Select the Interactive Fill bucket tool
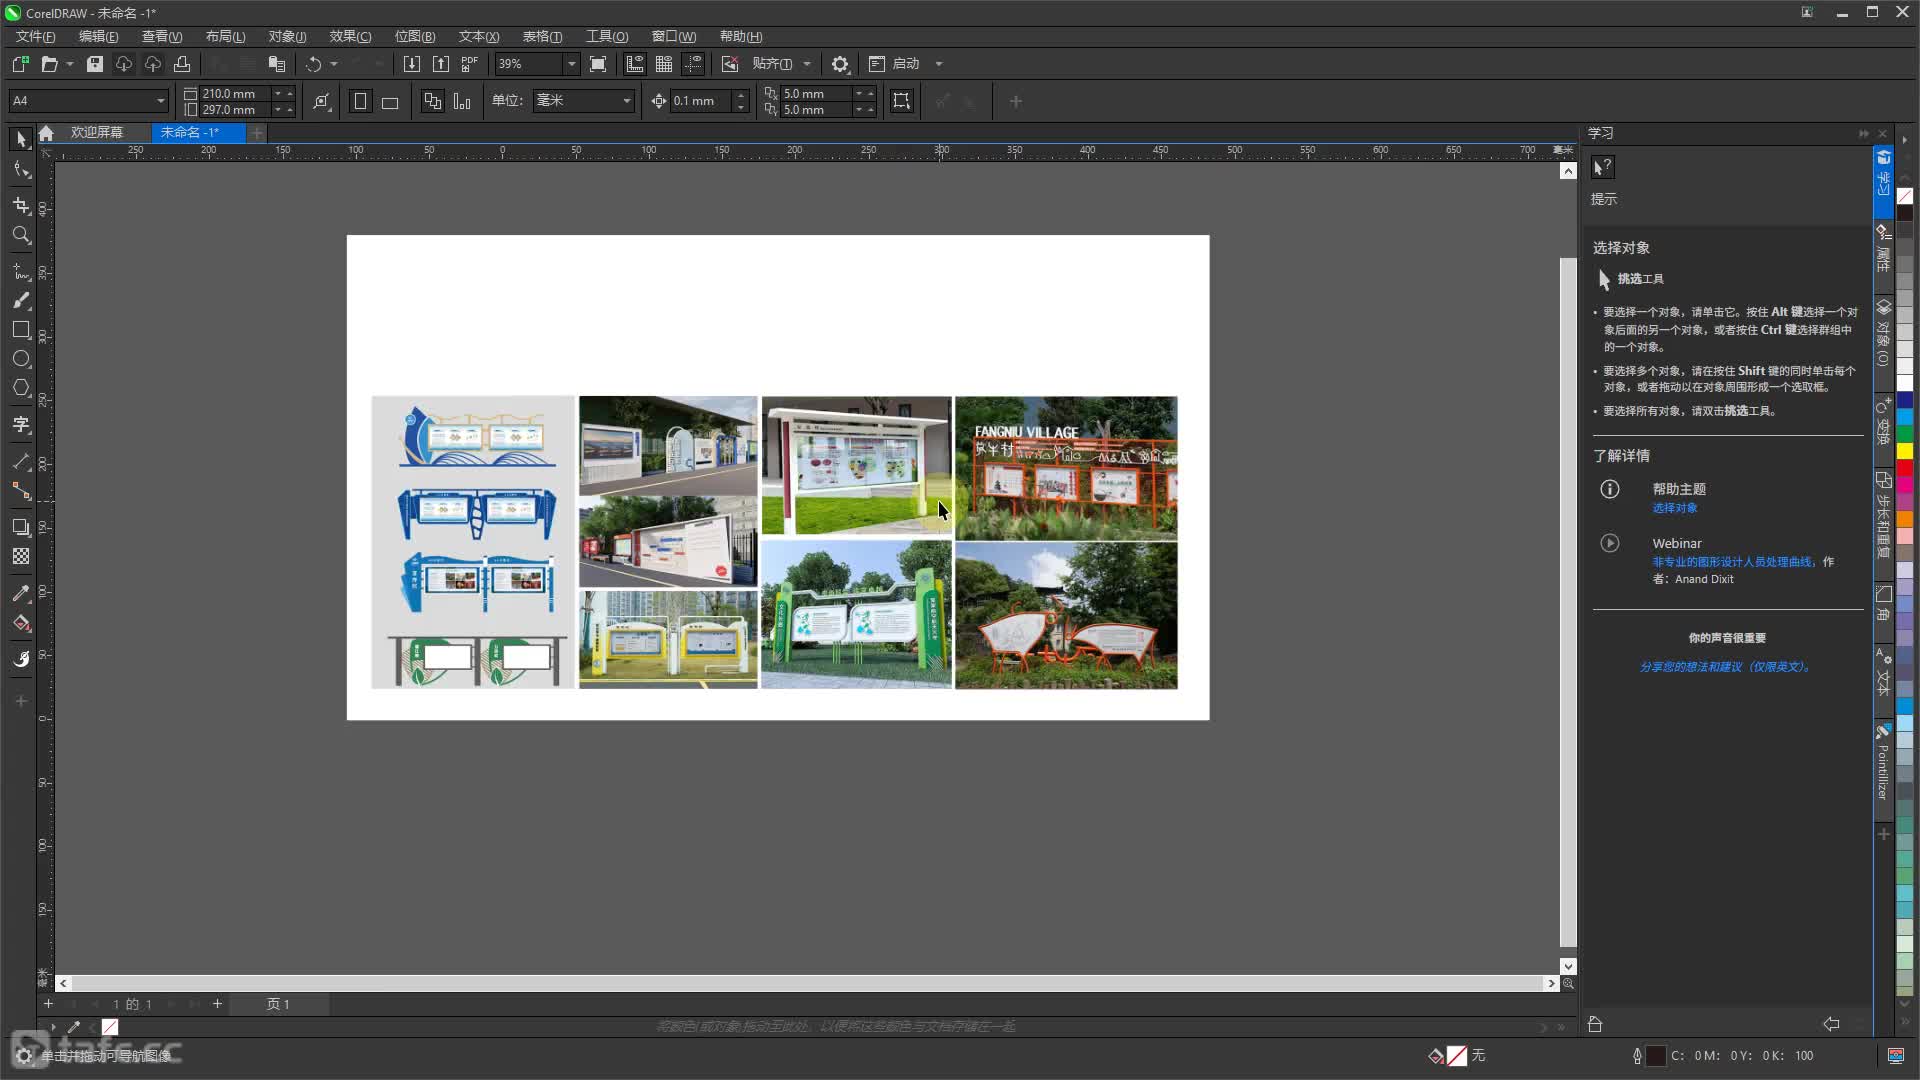This screenshot has height=1080, width=1920. [x=21, y=623]
